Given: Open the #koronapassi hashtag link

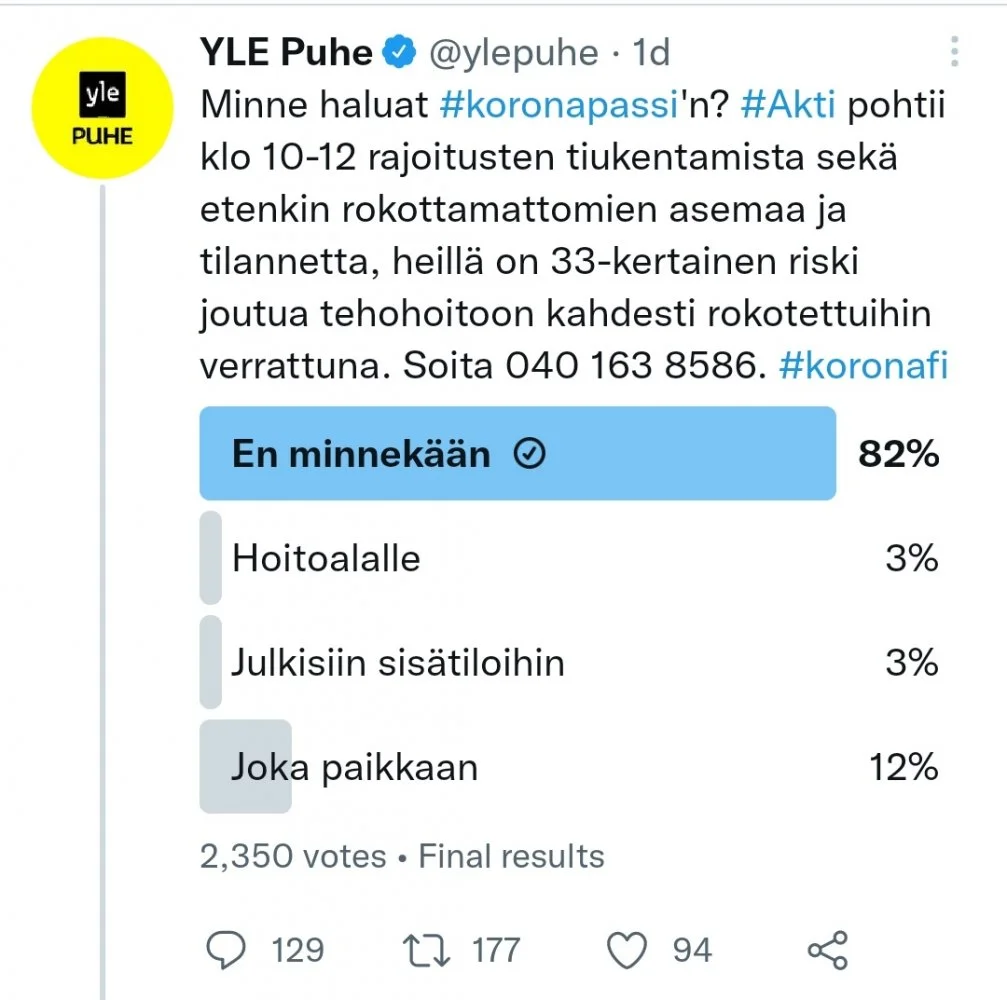Looking at the screenshot, I should tap(558, 105).
